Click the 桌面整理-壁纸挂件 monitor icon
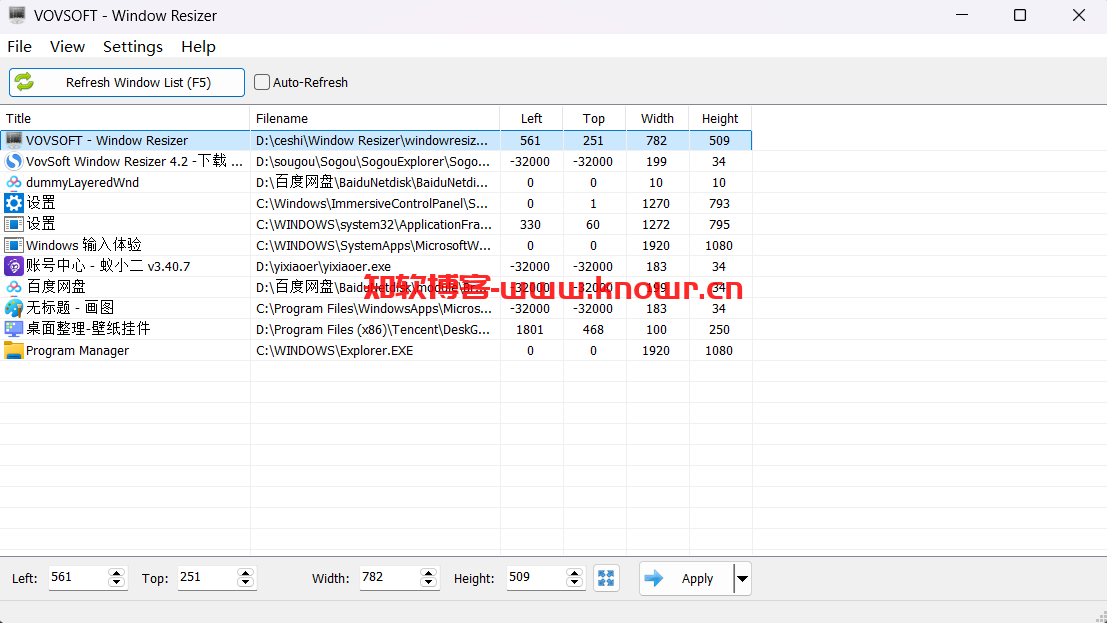 (13, 329)
